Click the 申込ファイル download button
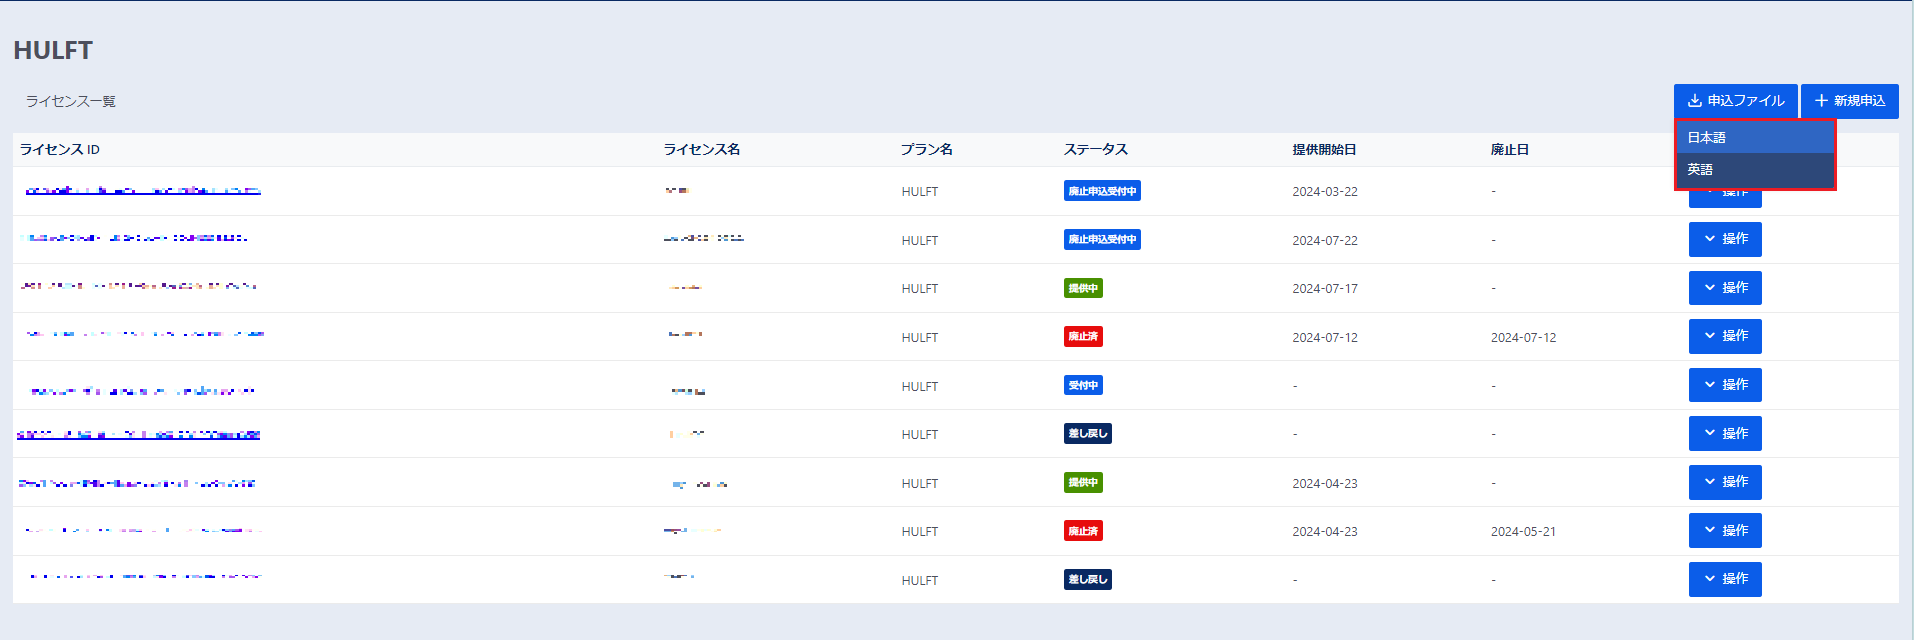1914x640 pixels. tap(1735, 101)
